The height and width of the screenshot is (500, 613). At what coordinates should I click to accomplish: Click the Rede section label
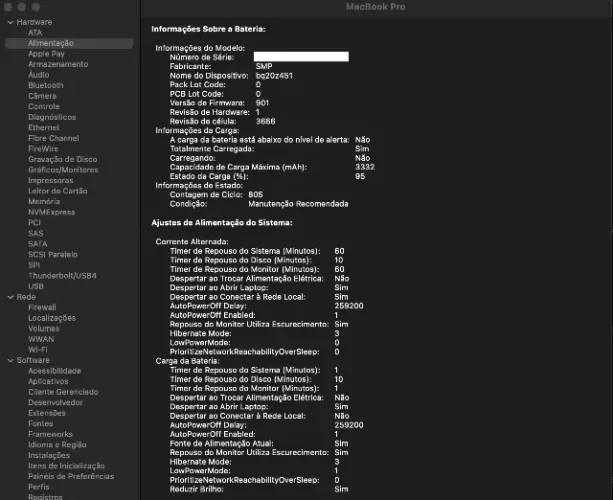click(x=26, y=297)
